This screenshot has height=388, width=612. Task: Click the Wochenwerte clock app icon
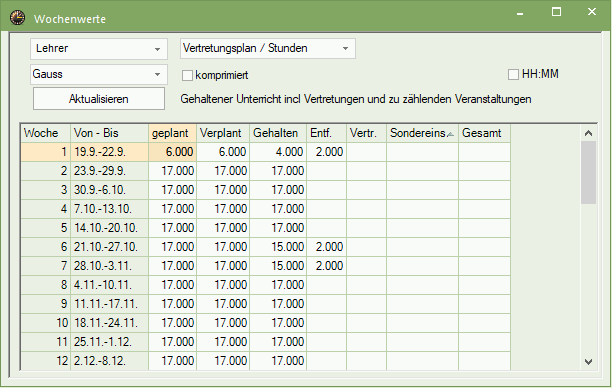click(18, 18)
